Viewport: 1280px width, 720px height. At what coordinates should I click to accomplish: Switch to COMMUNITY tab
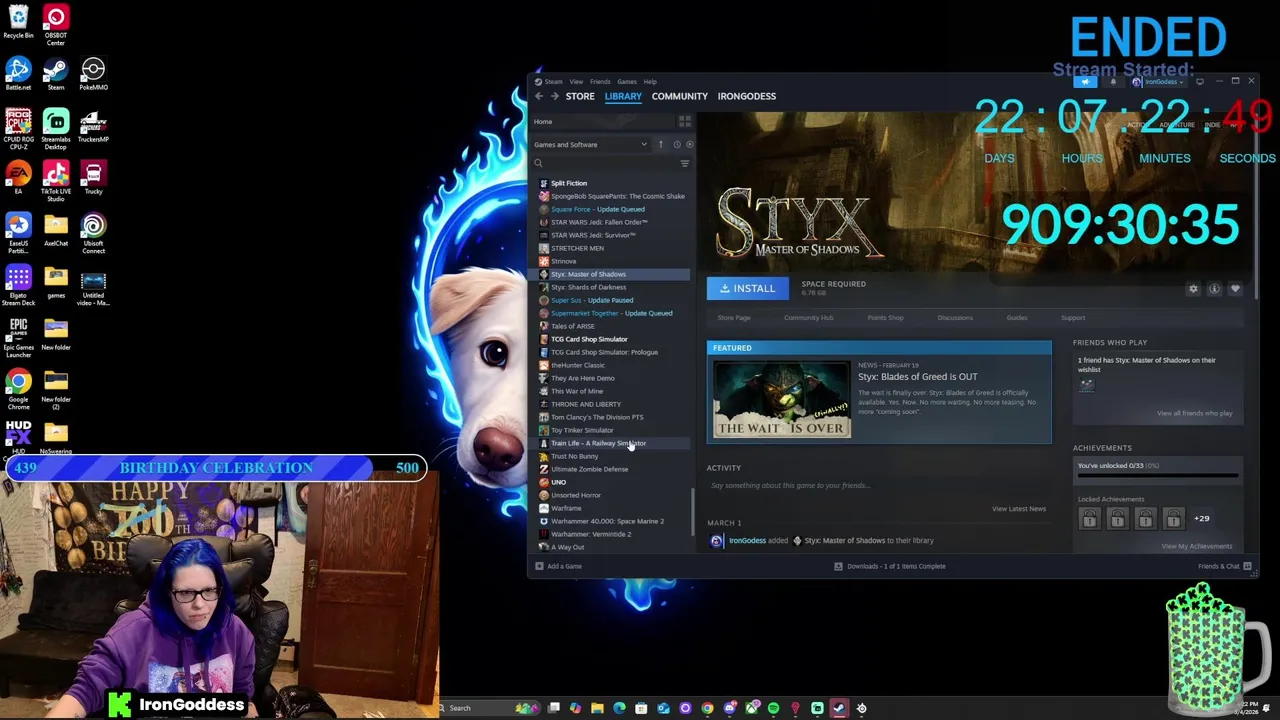coord(680,96)
